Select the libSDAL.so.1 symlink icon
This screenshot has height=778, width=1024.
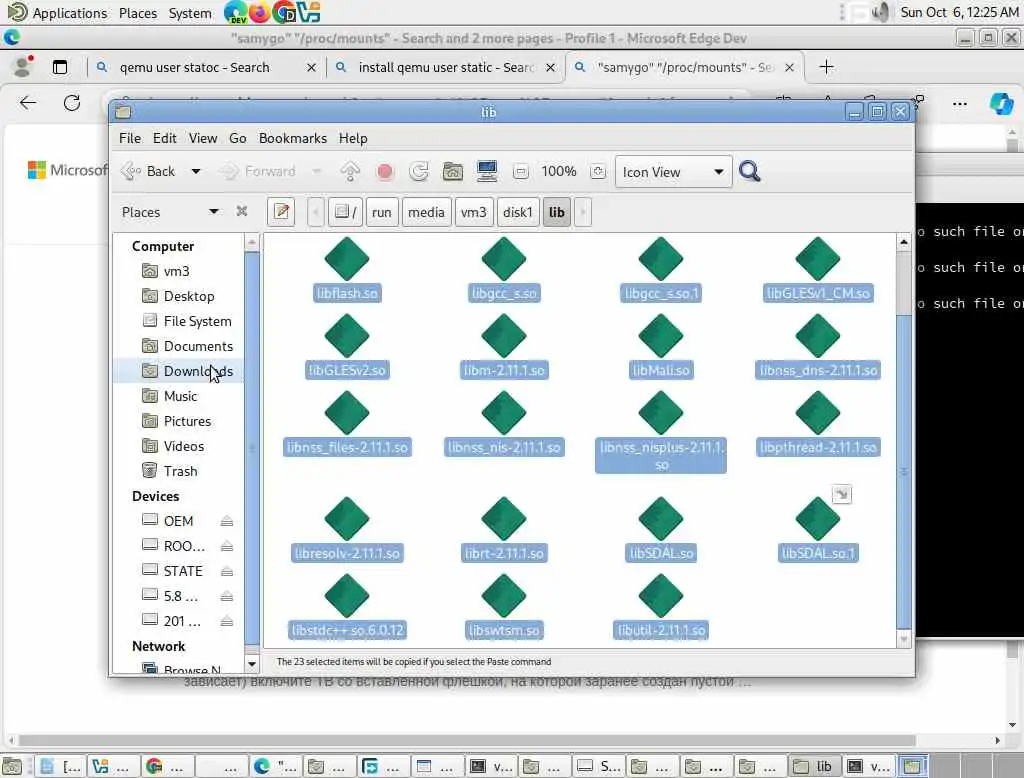pyautogui.click(x=818, y=519)
